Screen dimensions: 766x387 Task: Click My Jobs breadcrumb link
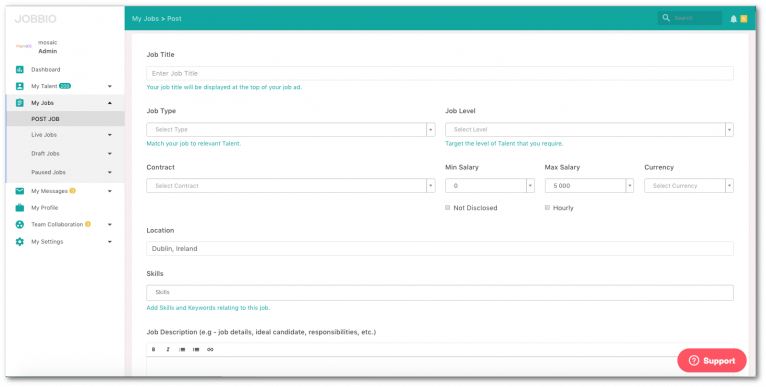(145, 19)
